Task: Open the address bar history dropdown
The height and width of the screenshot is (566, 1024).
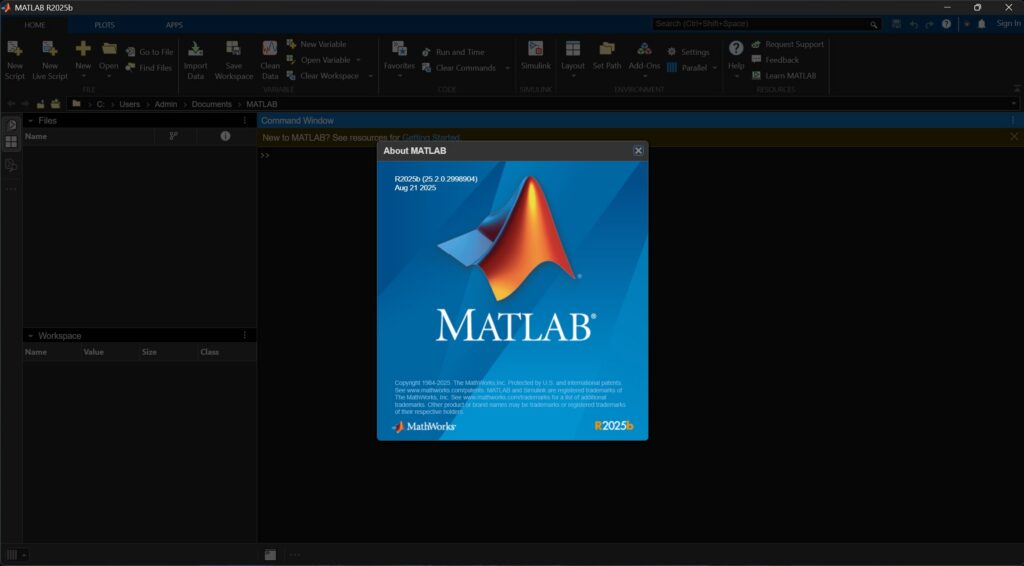Action: 1014,104
